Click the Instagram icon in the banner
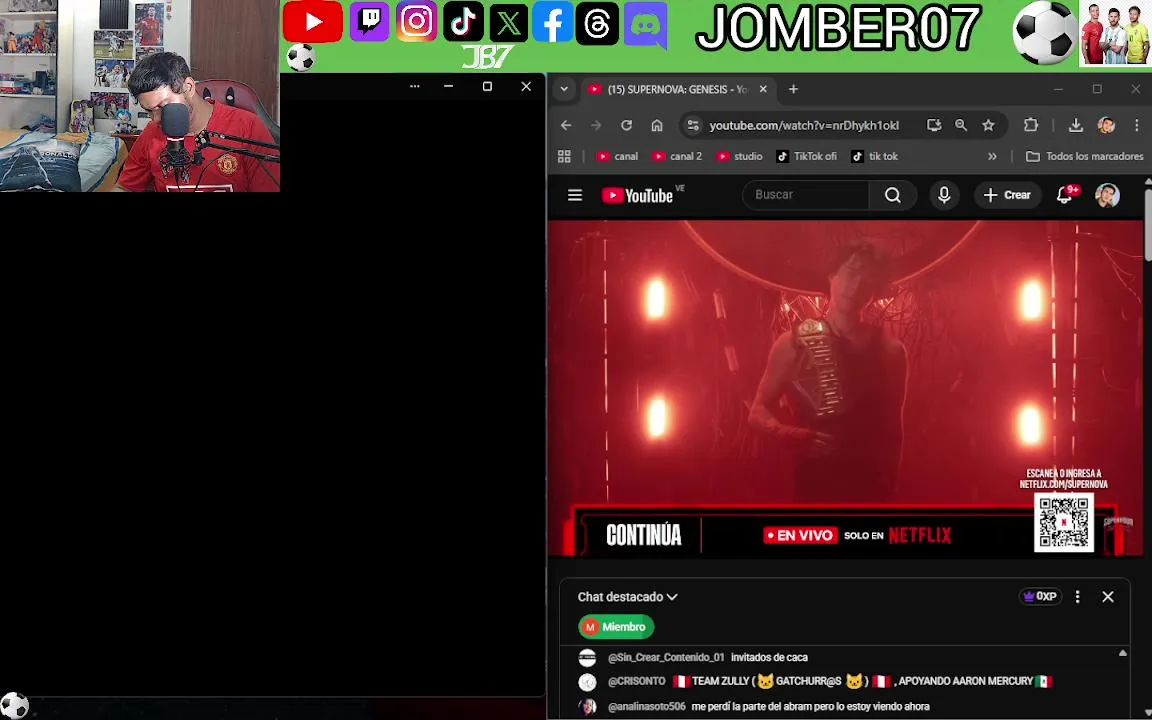 416,21
